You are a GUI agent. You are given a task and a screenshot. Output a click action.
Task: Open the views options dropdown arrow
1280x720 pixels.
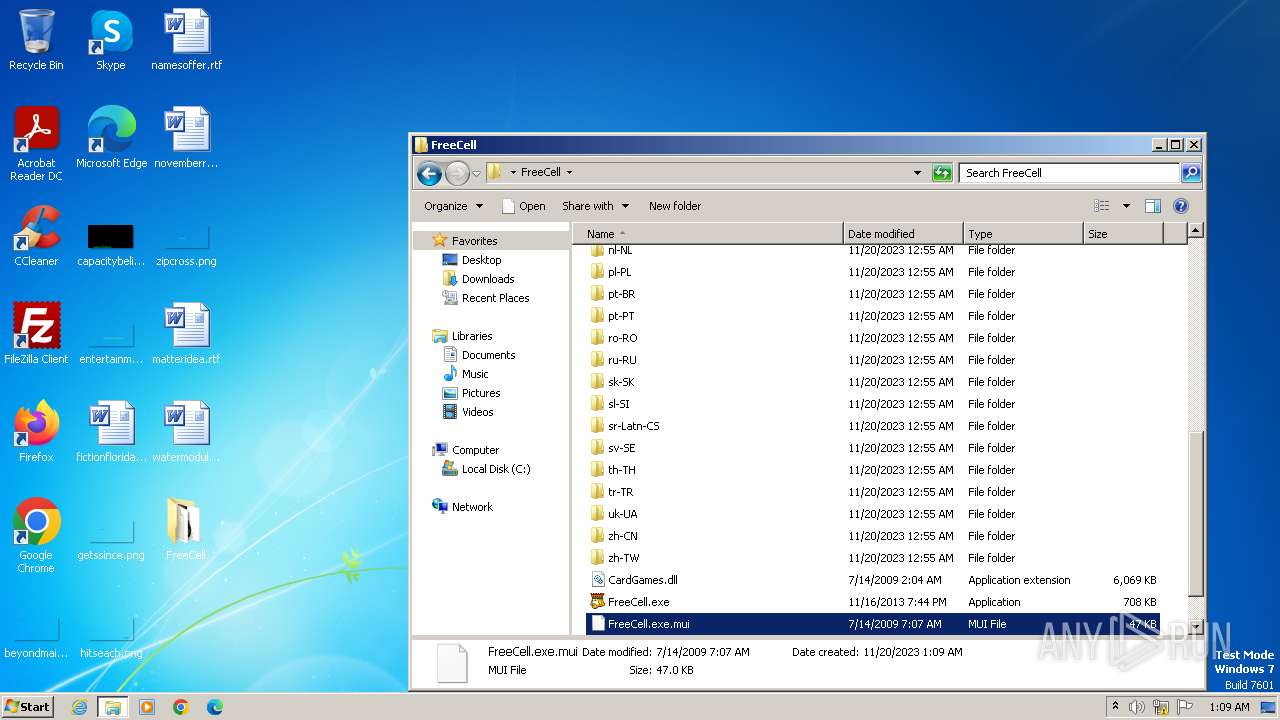tap(1126, 206)
